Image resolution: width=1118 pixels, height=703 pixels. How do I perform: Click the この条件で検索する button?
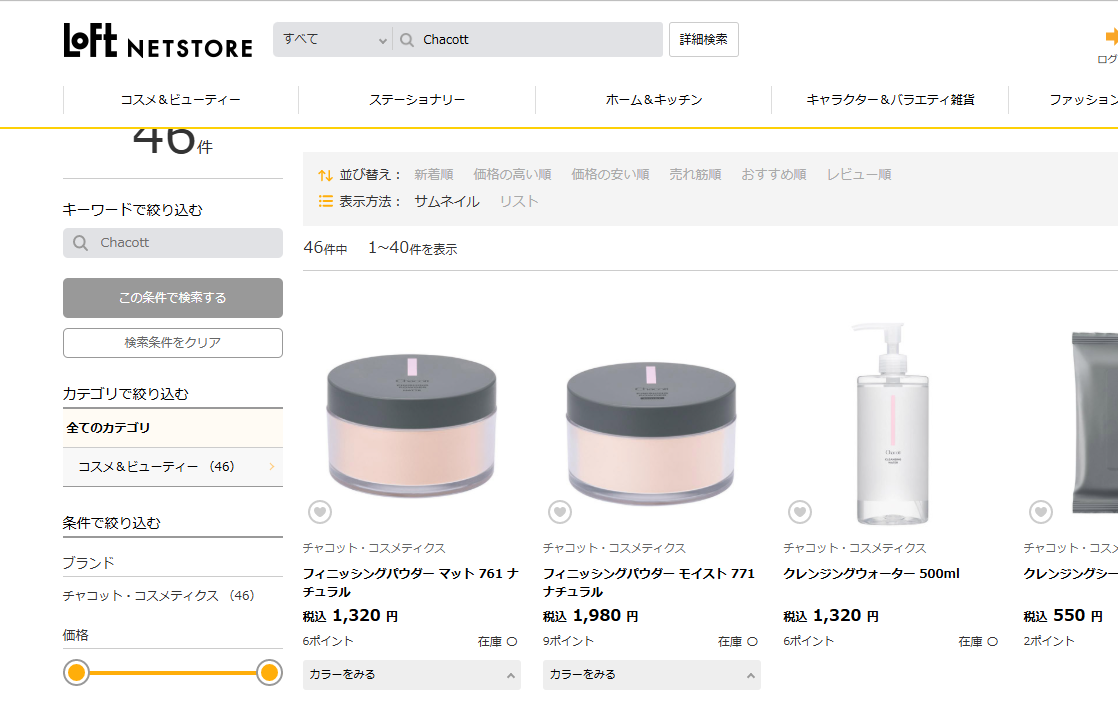(x=173, y=298)
